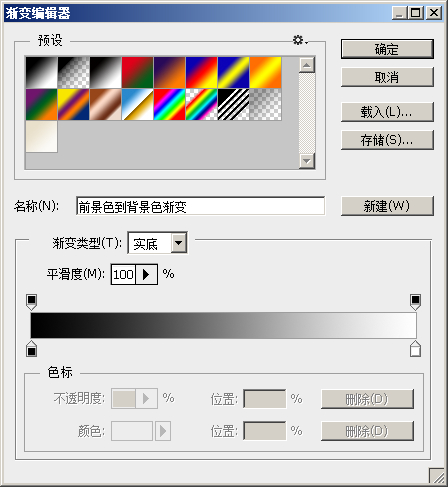The width and height of the screenshot is (448, 487).
Task: Click the 确定 button
Action: coord(387,49)
